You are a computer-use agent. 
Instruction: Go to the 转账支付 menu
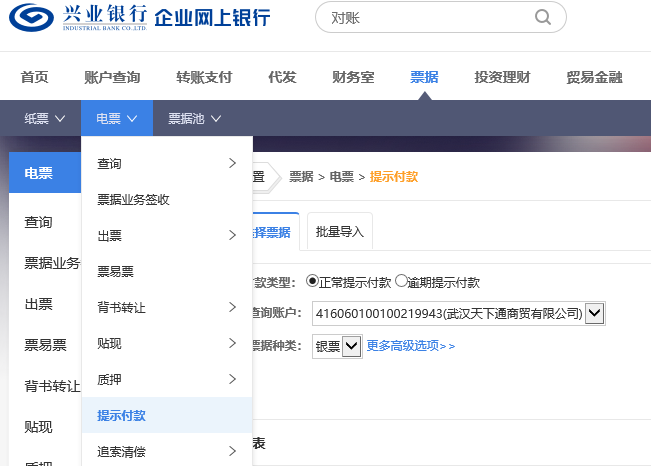click(x=204, y=77)
